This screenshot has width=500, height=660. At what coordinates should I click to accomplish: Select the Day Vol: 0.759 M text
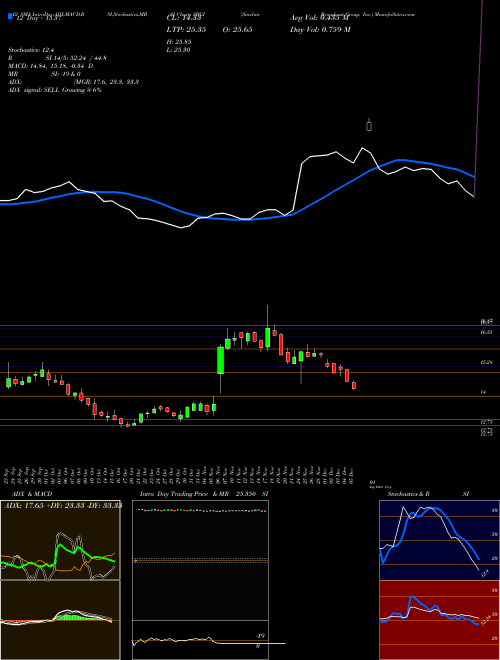pos(320,29)
